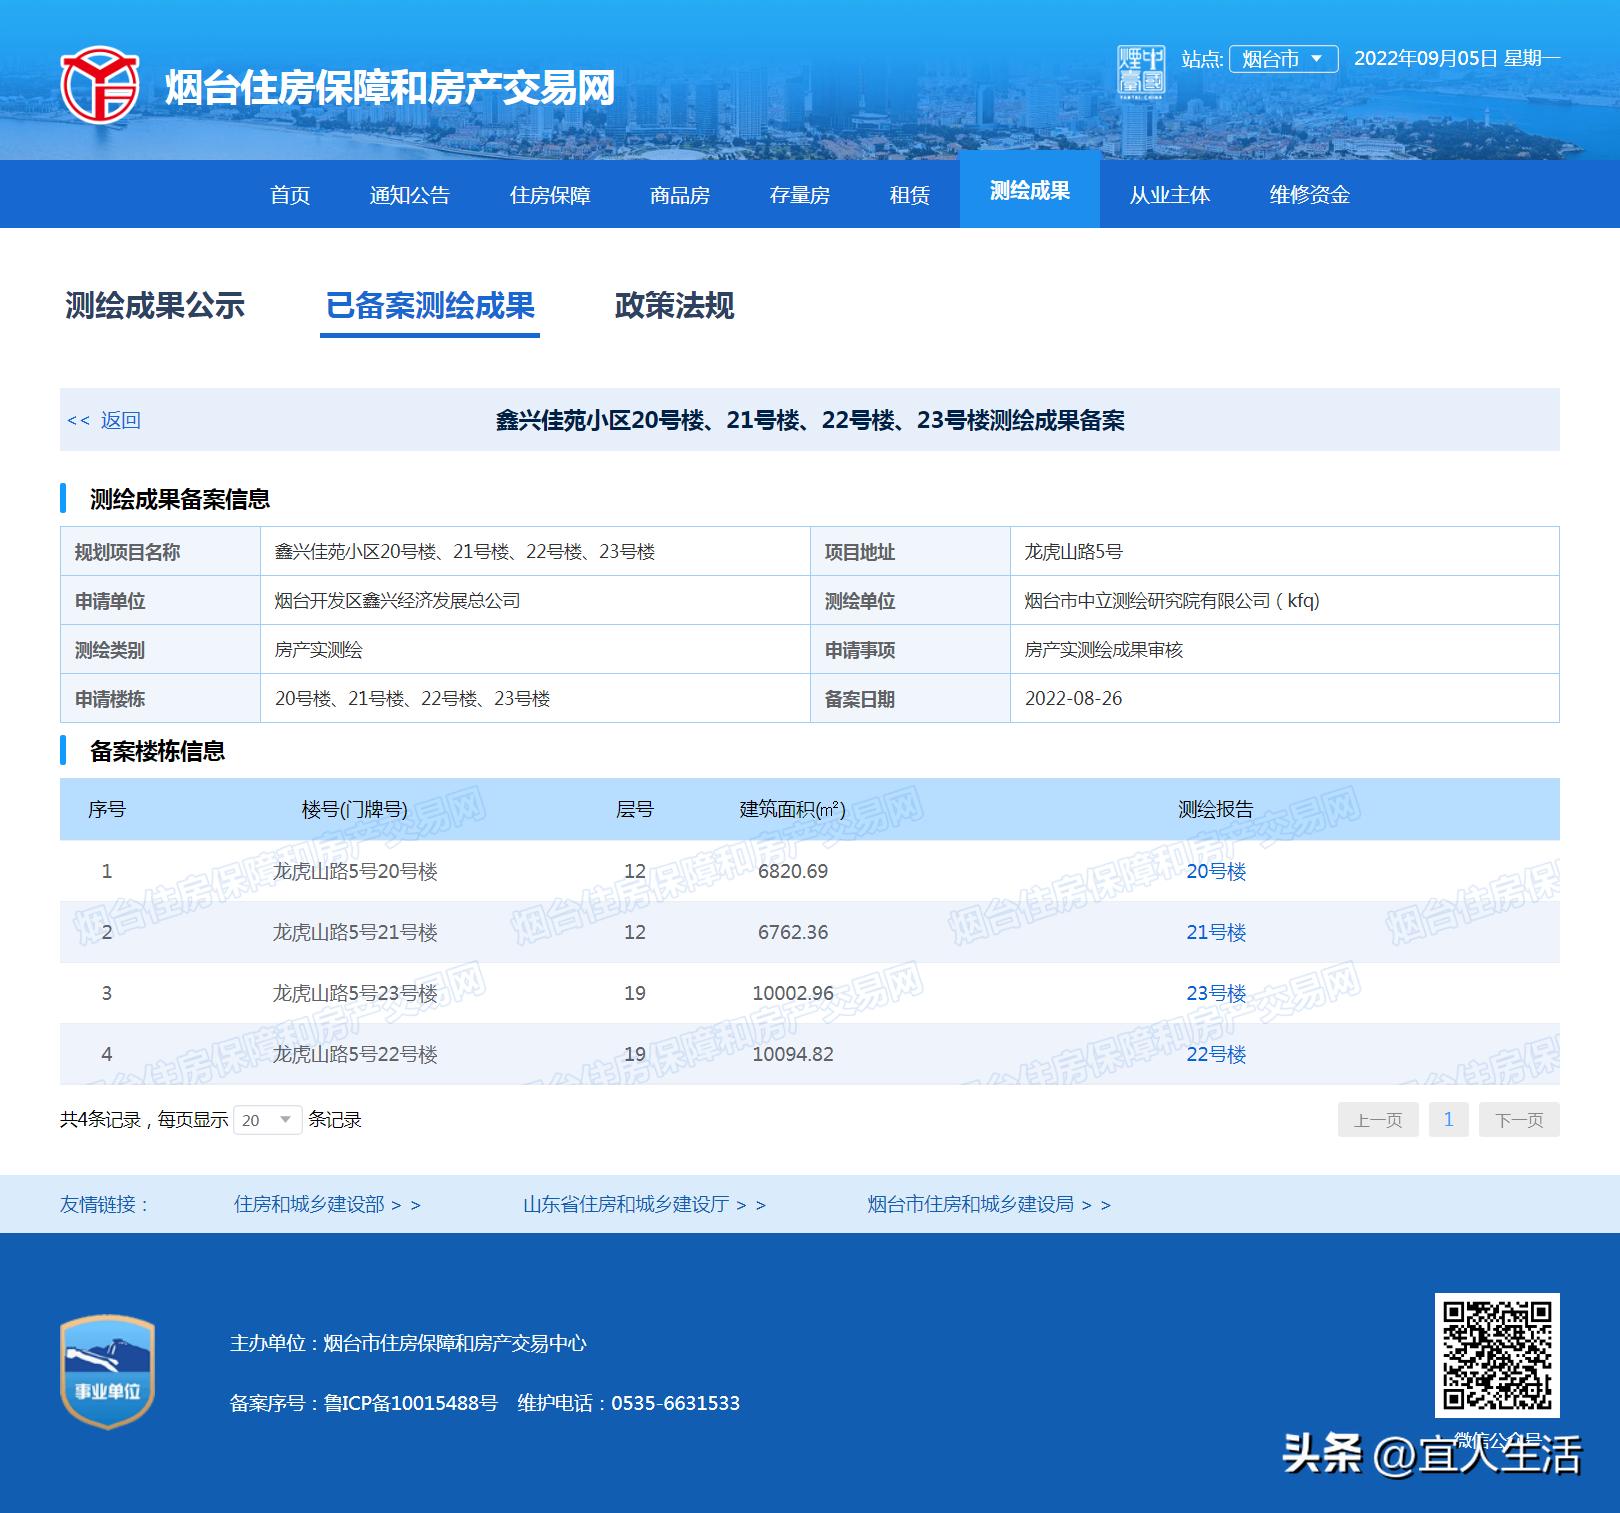
Task: Select page 1 in pagination
Action: (x=1449, y=1120)
